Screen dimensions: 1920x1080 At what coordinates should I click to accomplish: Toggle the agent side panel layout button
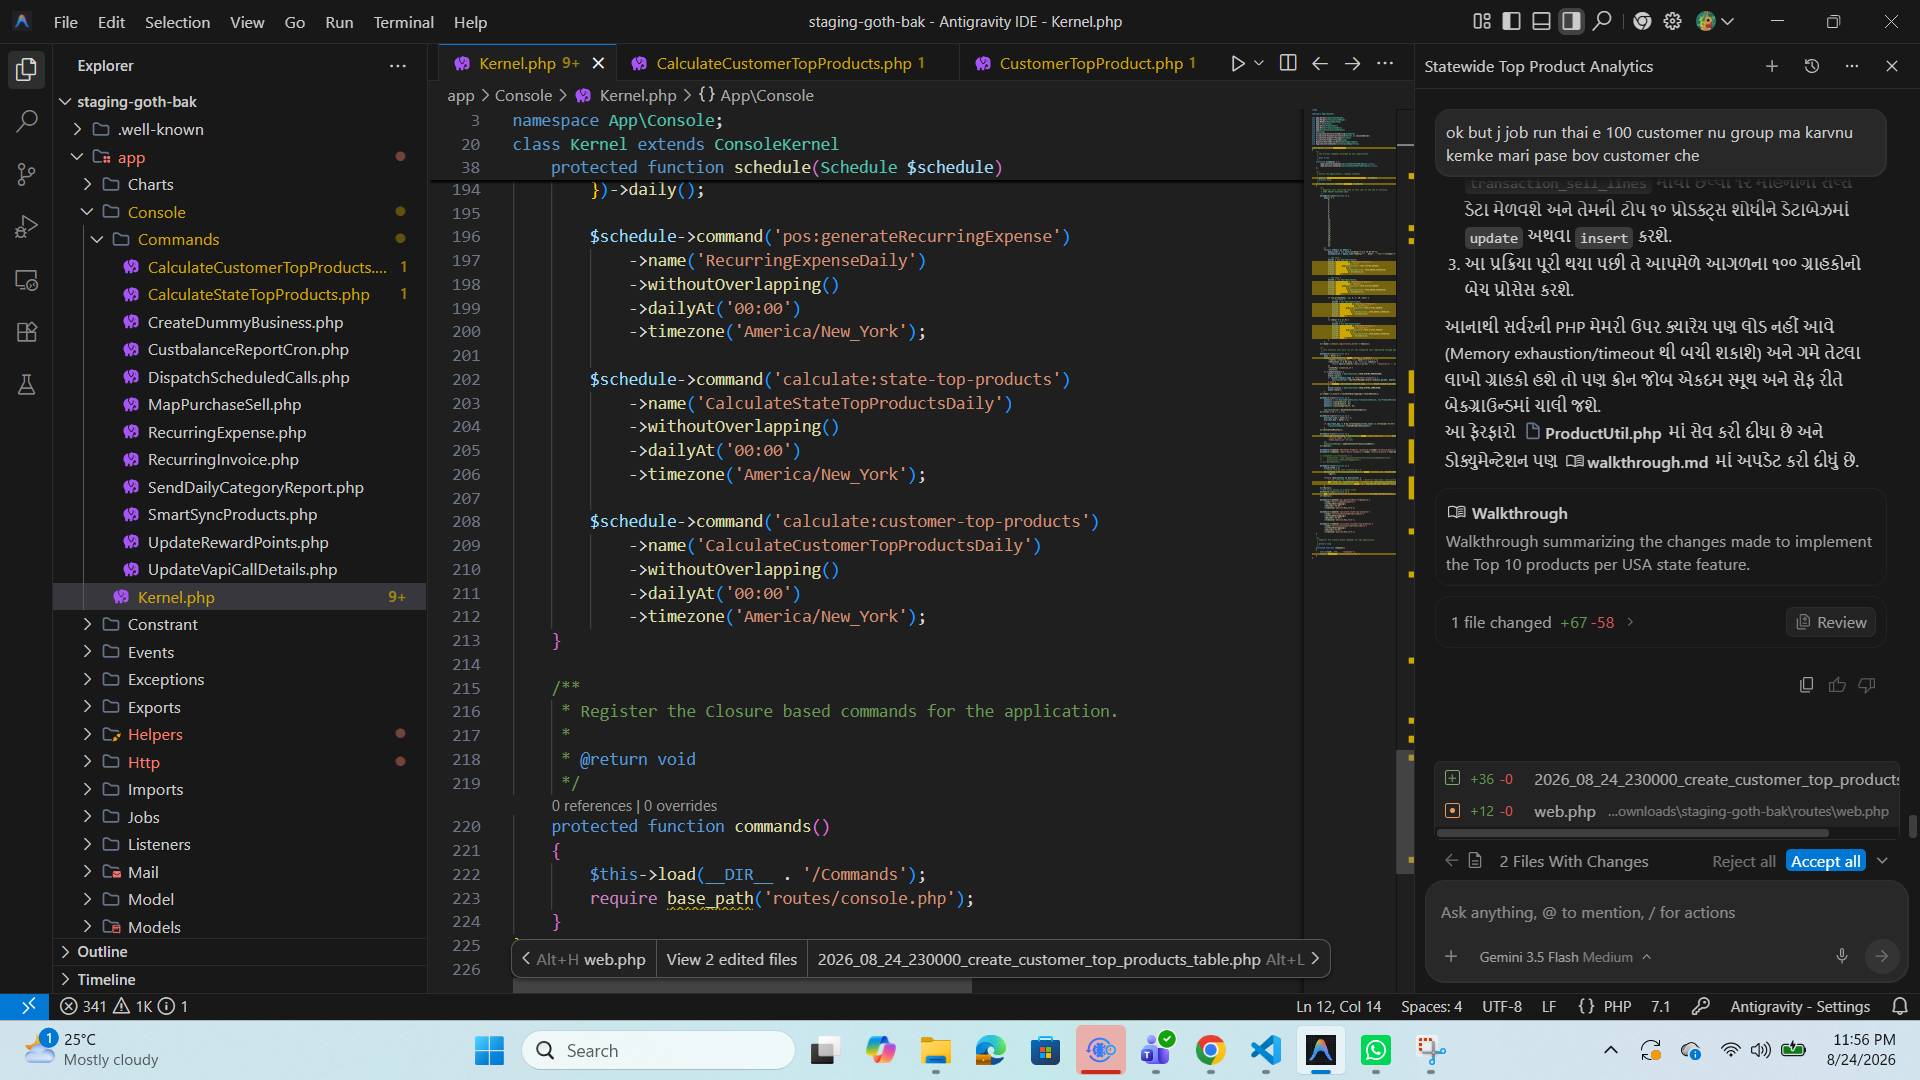pos(1572,21)
